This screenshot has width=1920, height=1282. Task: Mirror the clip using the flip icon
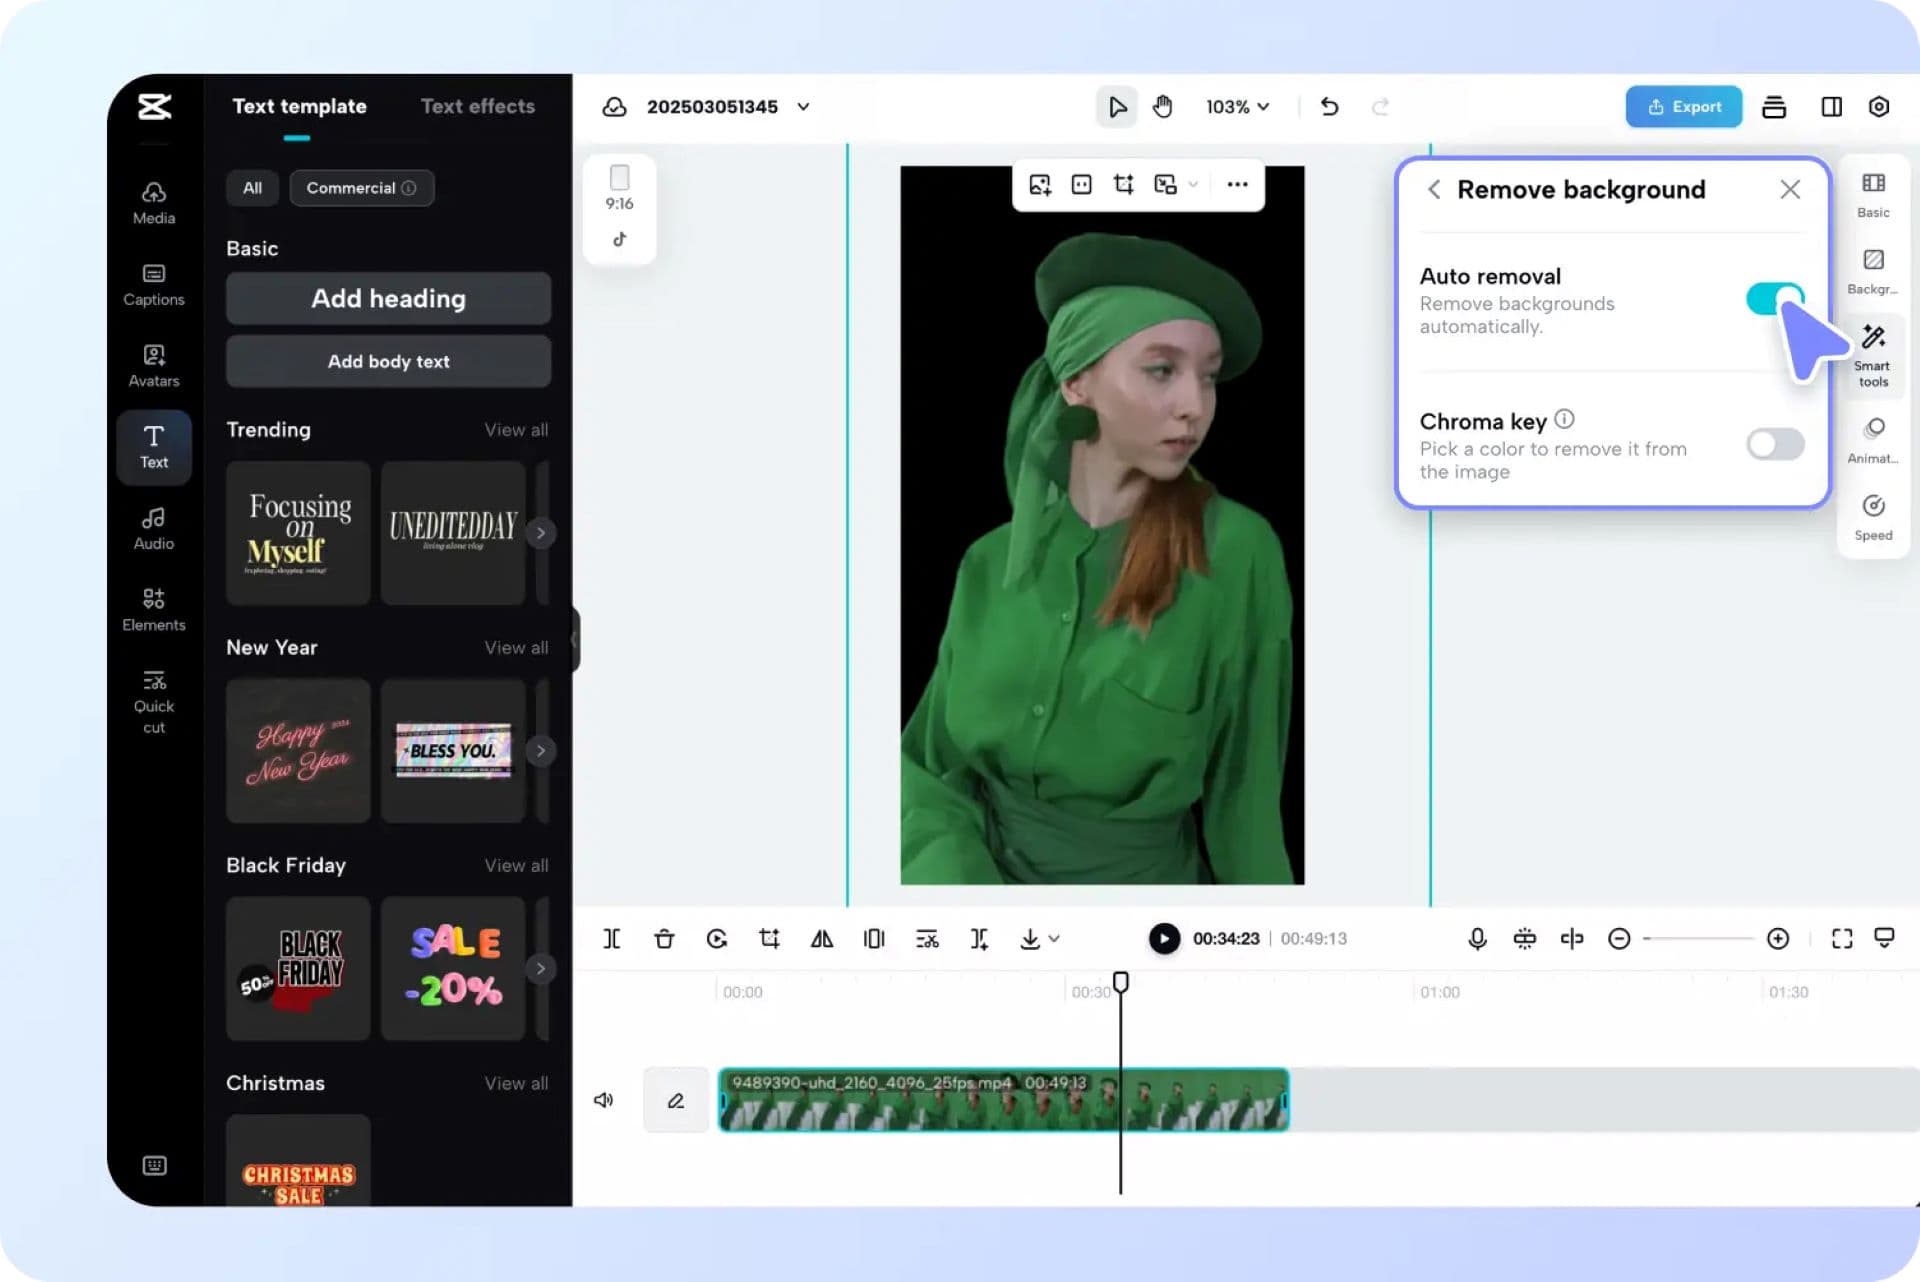(x=822, y=938)
